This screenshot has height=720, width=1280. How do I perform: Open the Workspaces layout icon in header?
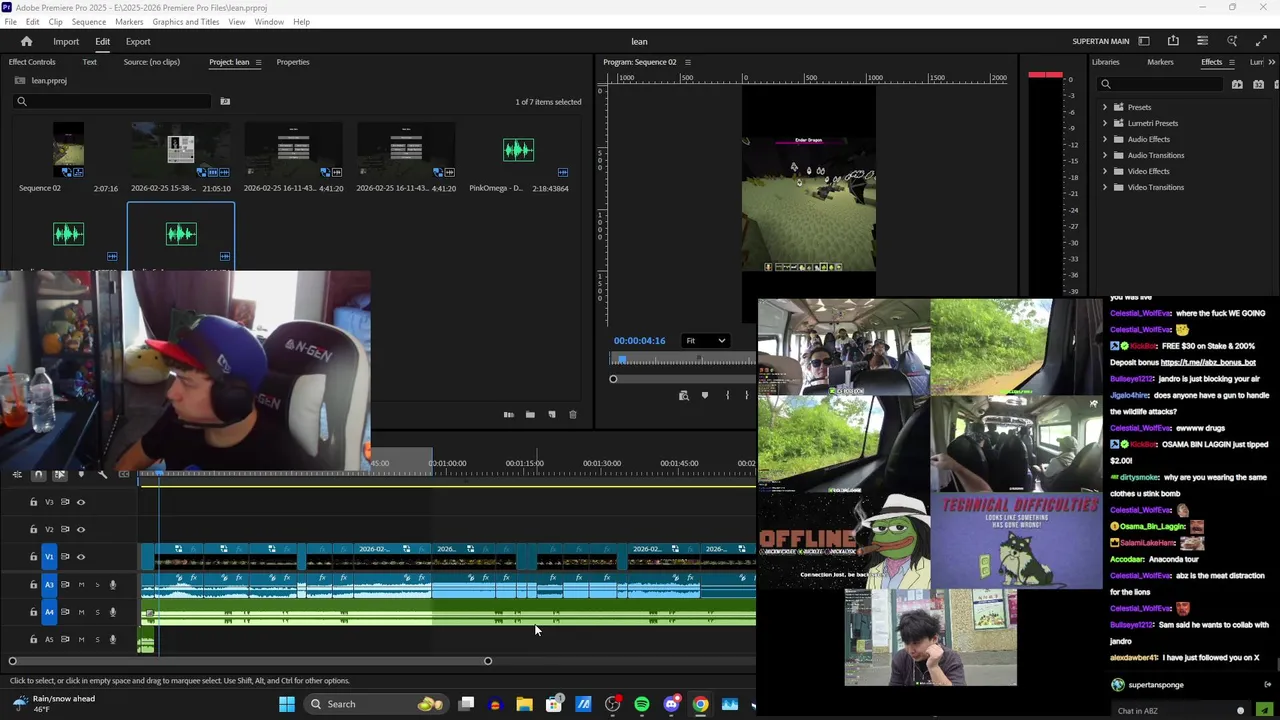pyautogui.click(x=1144, y=41)
